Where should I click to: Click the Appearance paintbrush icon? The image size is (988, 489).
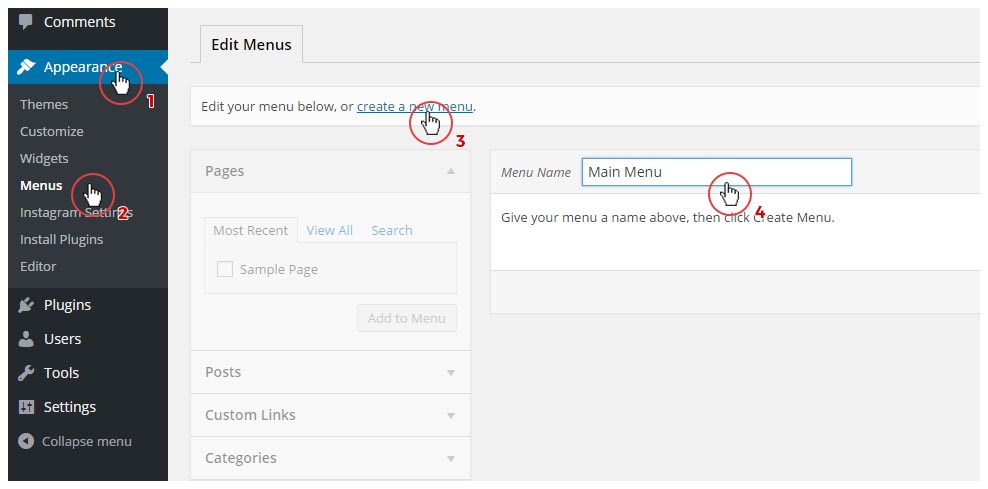(26, 67)
